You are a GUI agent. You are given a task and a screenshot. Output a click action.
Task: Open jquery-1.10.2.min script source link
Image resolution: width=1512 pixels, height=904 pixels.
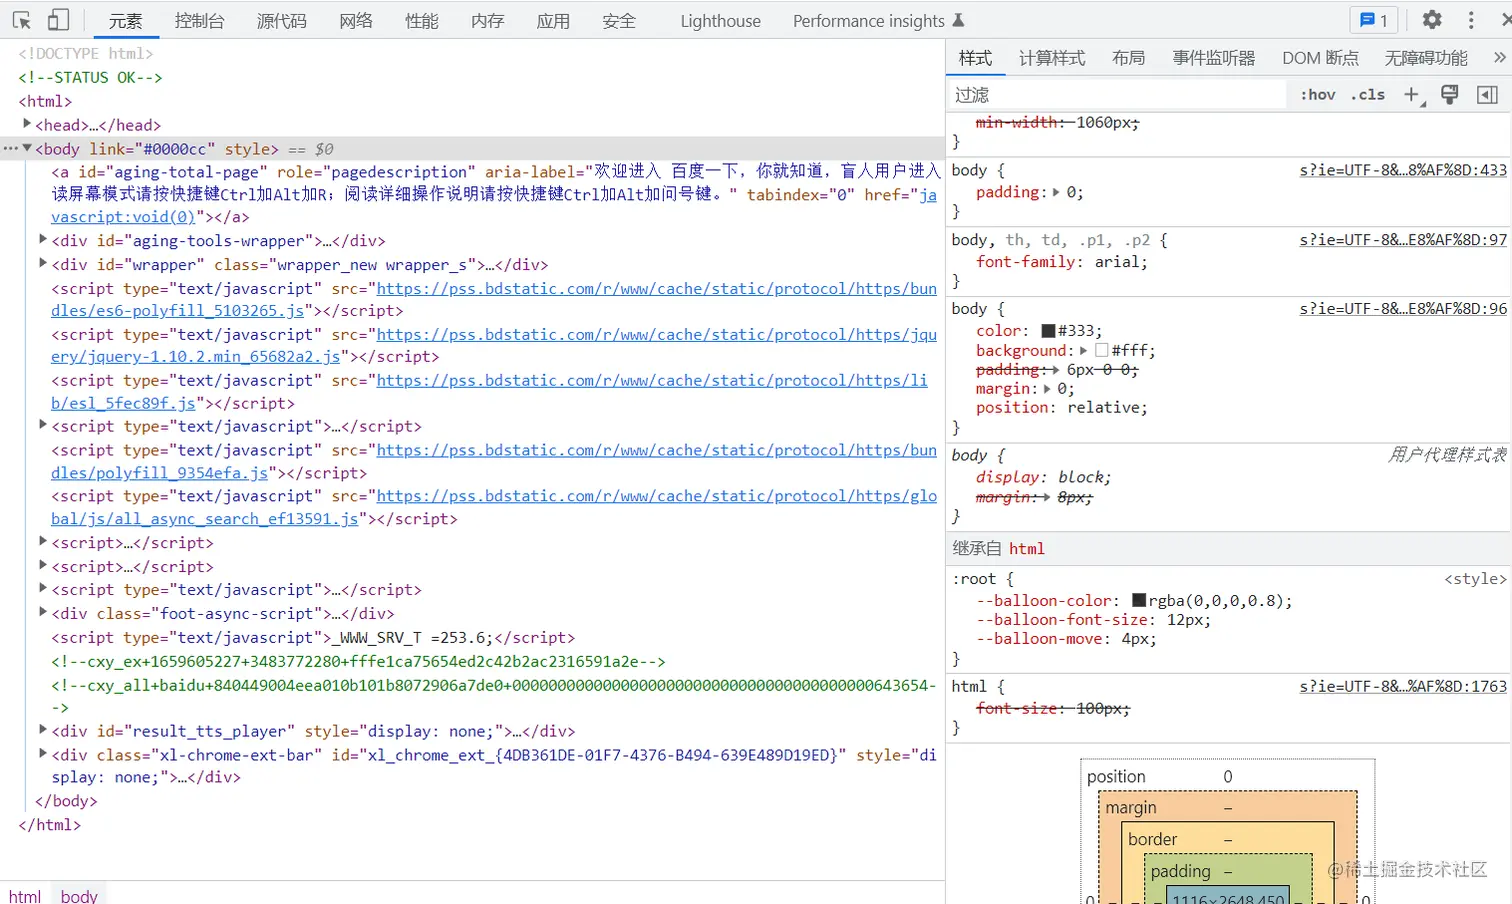pyautogui.click(x=494, y=345)
